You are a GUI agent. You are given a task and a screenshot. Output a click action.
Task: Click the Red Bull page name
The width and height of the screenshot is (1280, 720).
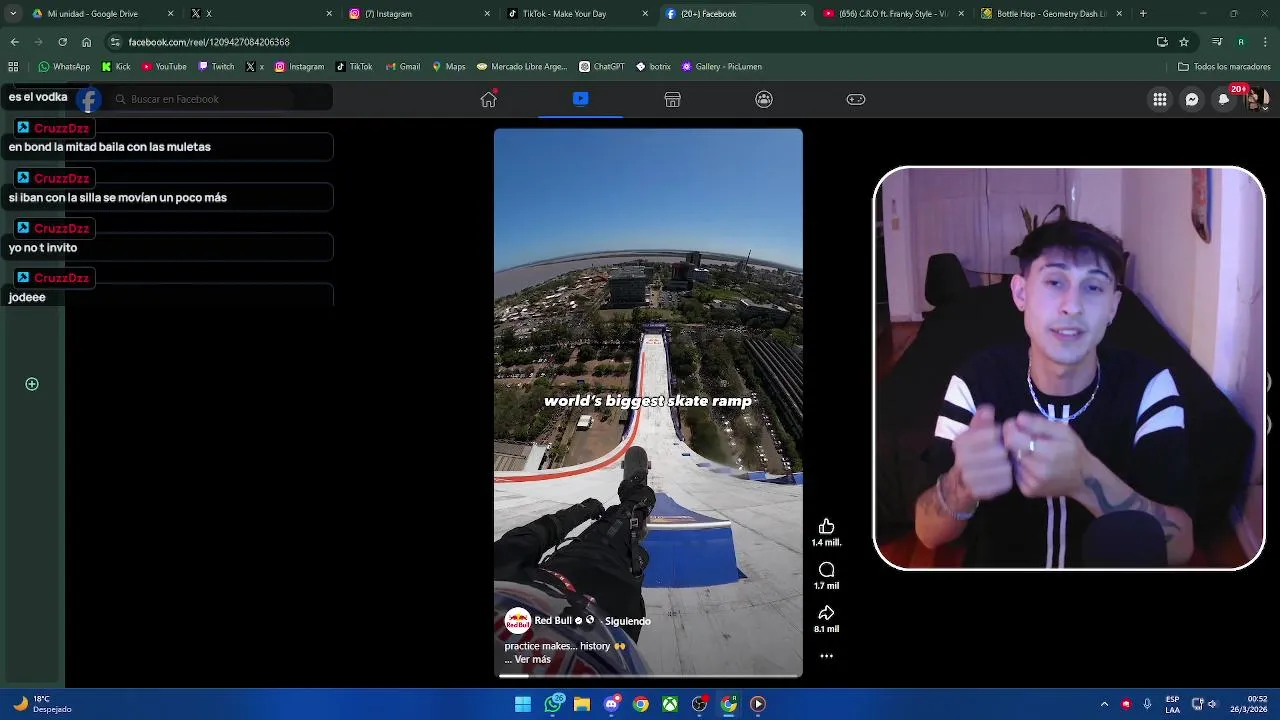coord(553,621)
